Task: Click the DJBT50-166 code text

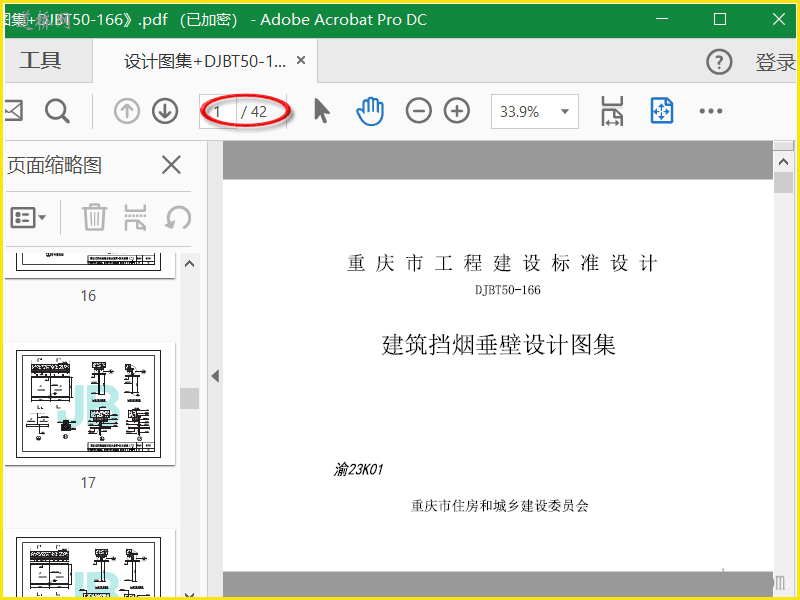Action: coord(508,290)
